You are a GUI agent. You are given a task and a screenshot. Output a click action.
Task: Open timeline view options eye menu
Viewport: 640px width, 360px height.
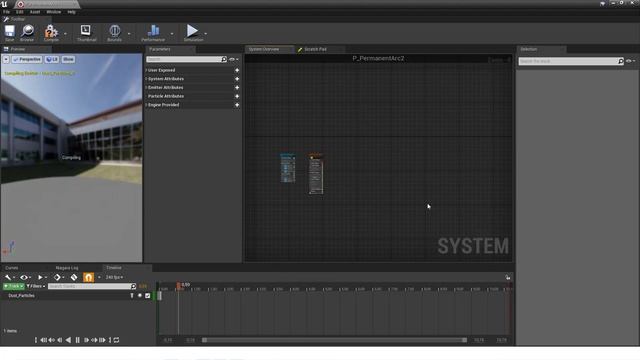point(25,278)
